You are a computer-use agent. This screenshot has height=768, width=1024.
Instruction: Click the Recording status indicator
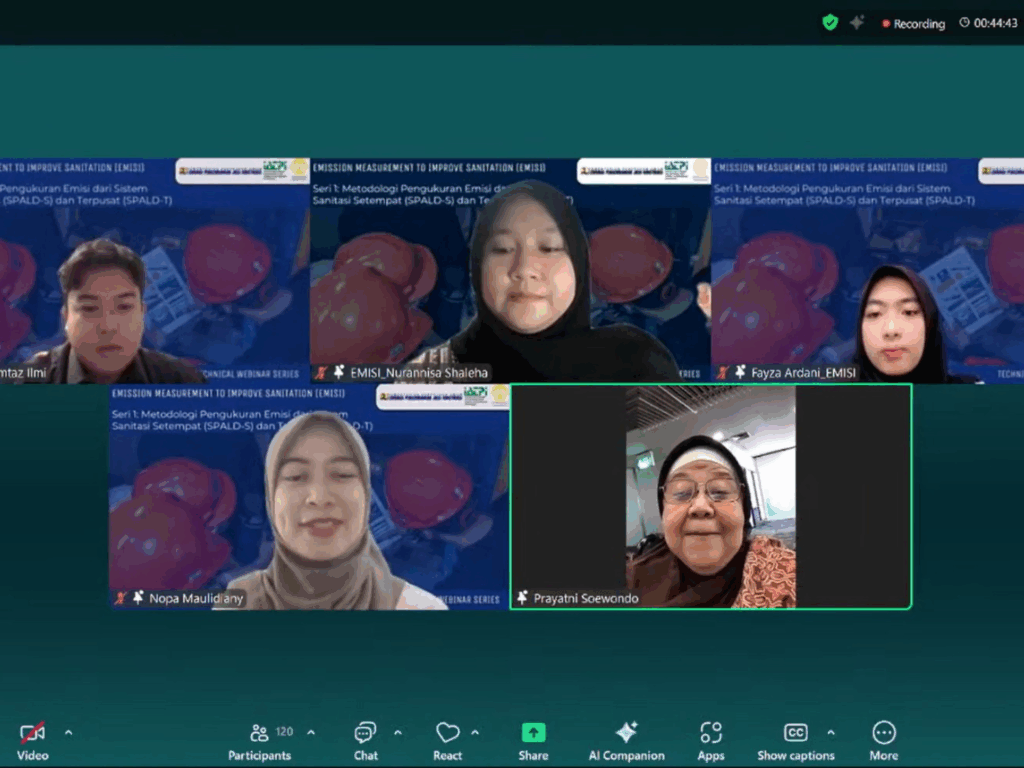pyautogui.click(x=913, y=23)
